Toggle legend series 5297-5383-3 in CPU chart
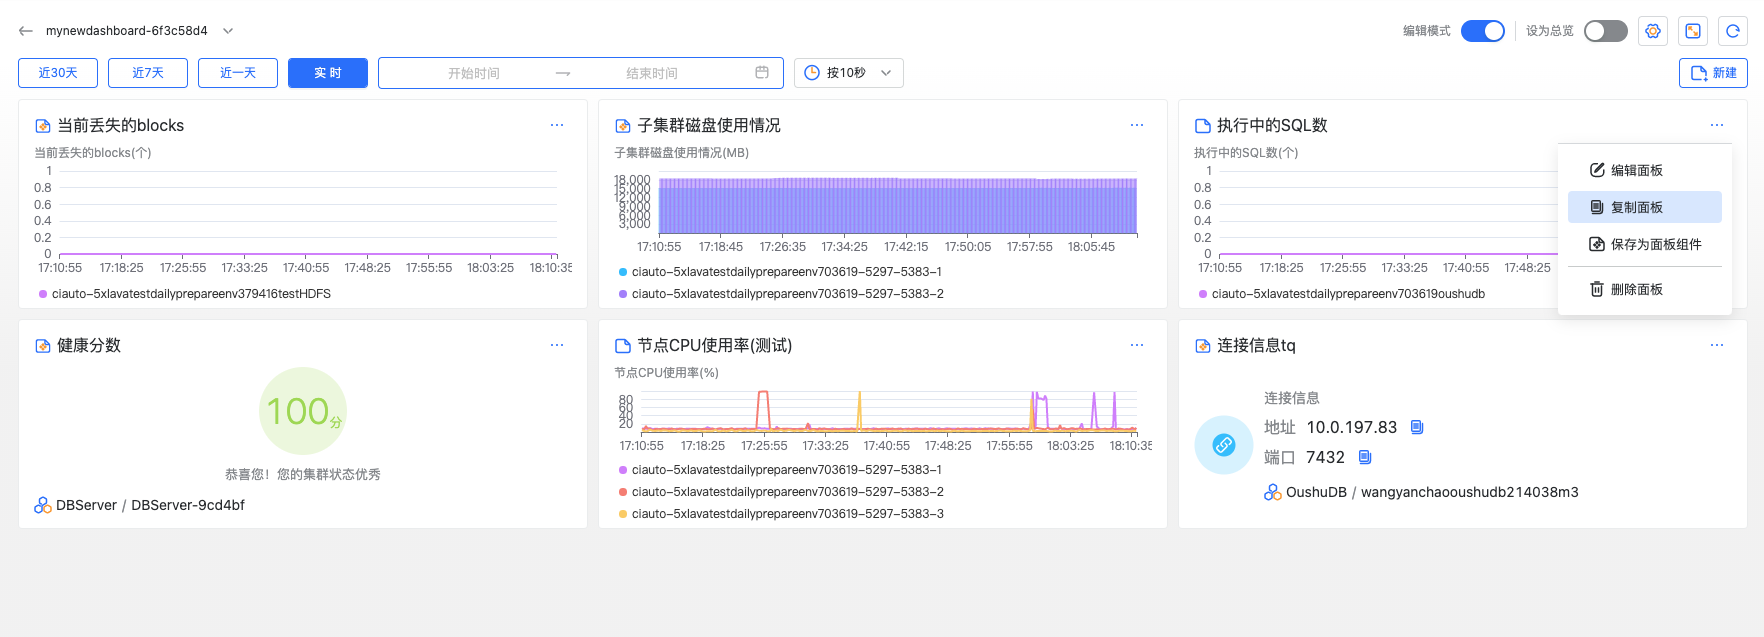Screen dimensions: 1764x637 coord(787,514)
